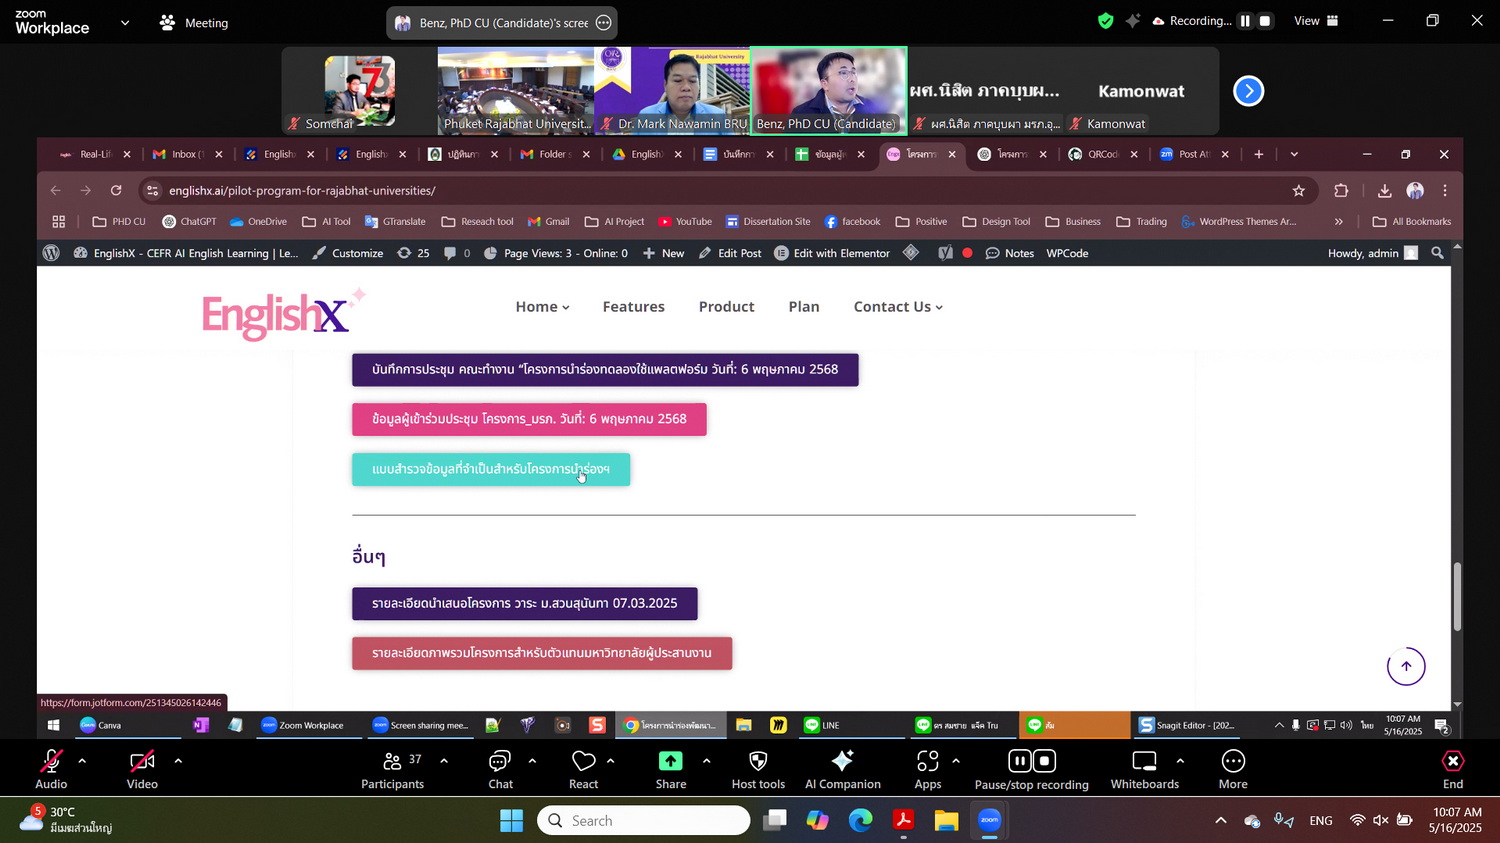
Task: Open File Explorer from the Windows taskbar
Action: (x=946, y=821)
